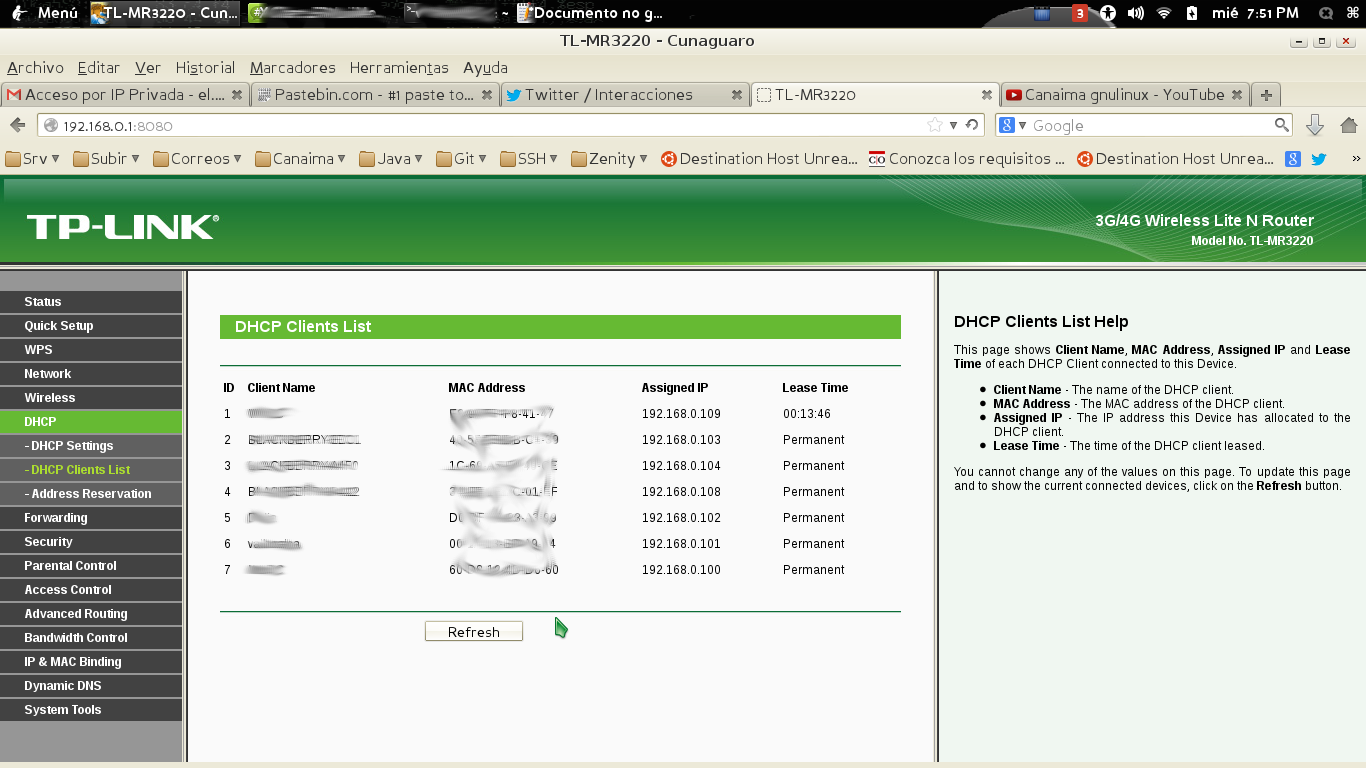Open the Security section
This screenshot has width=1366, height=768.
pyautogui.click(x=91, y=542)
